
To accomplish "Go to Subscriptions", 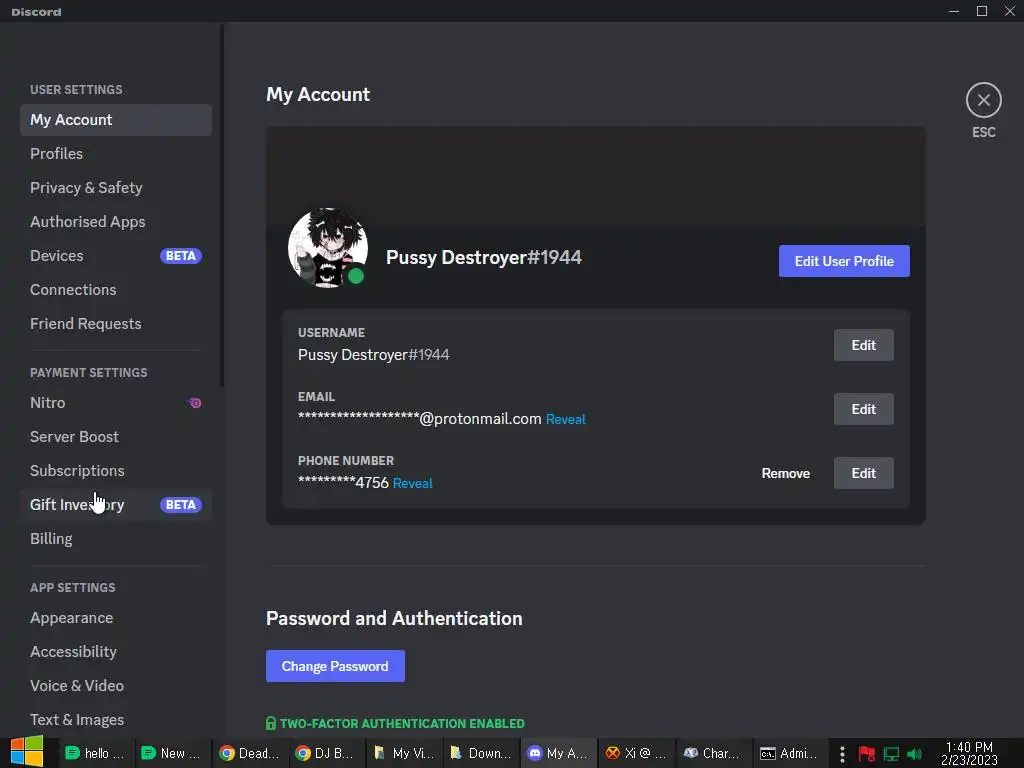I will tap(116, 470).
